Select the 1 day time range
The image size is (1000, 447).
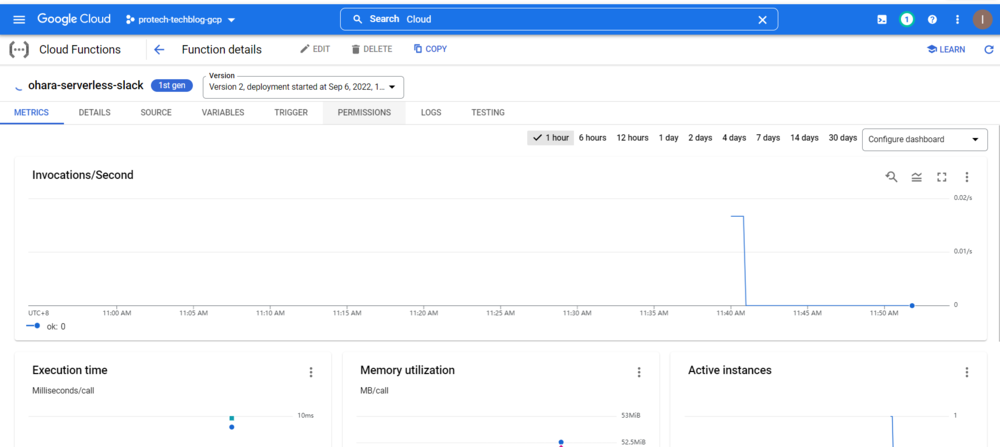point(668,138)
